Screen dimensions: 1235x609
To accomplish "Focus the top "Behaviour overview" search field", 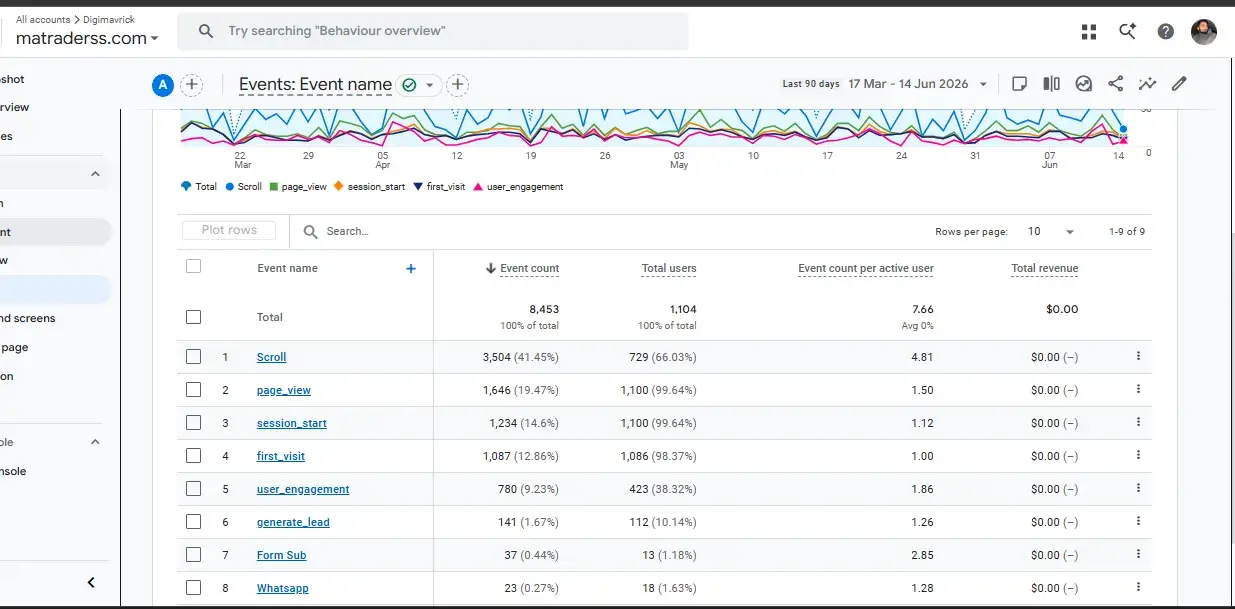I will [x=433, y=31].
